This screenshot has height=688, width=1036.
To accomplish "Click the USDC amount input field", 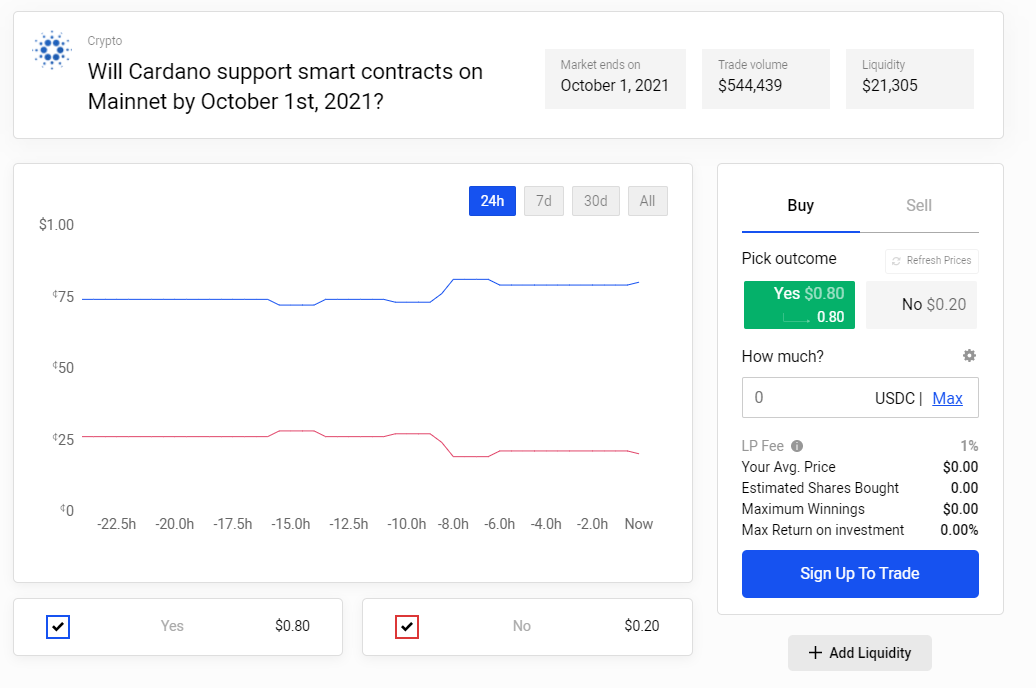I will click(x=860, y=397).
